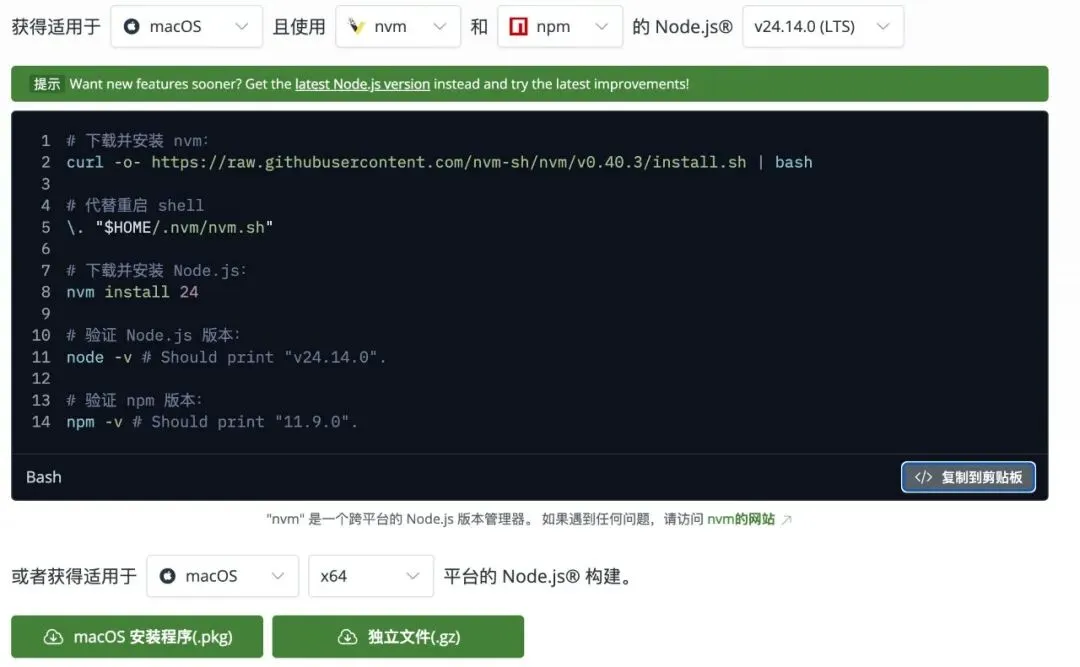This screenshot has width=1080, height=667.
Task: Click the "# 验证 npm 版本:" comment line
Action: [134, 400]
